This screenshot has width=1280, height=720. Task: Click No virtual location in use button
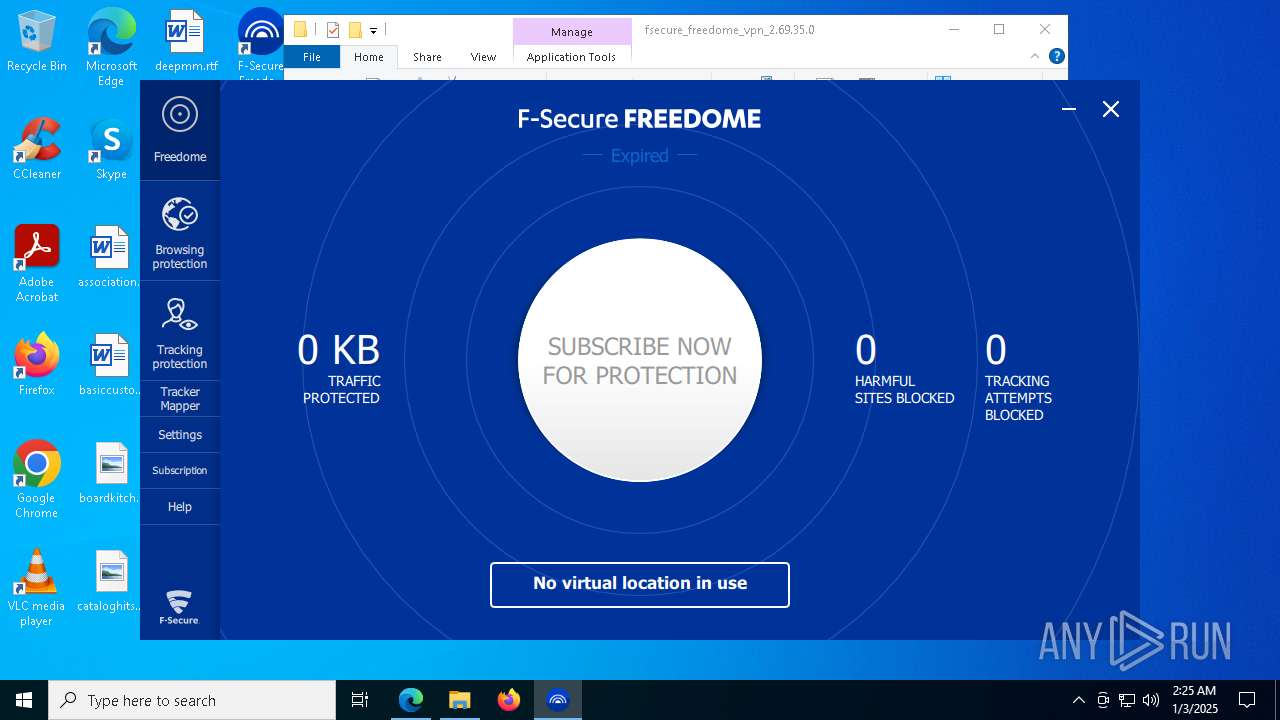point(640,584)
